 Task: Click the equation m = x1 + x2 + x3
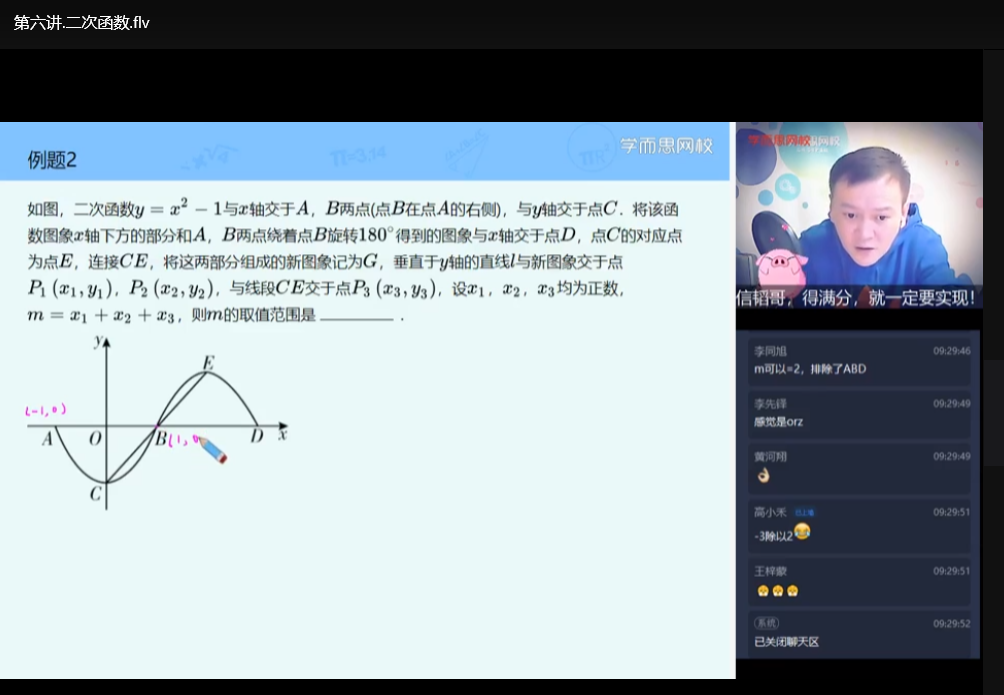(x=101, y=315)
